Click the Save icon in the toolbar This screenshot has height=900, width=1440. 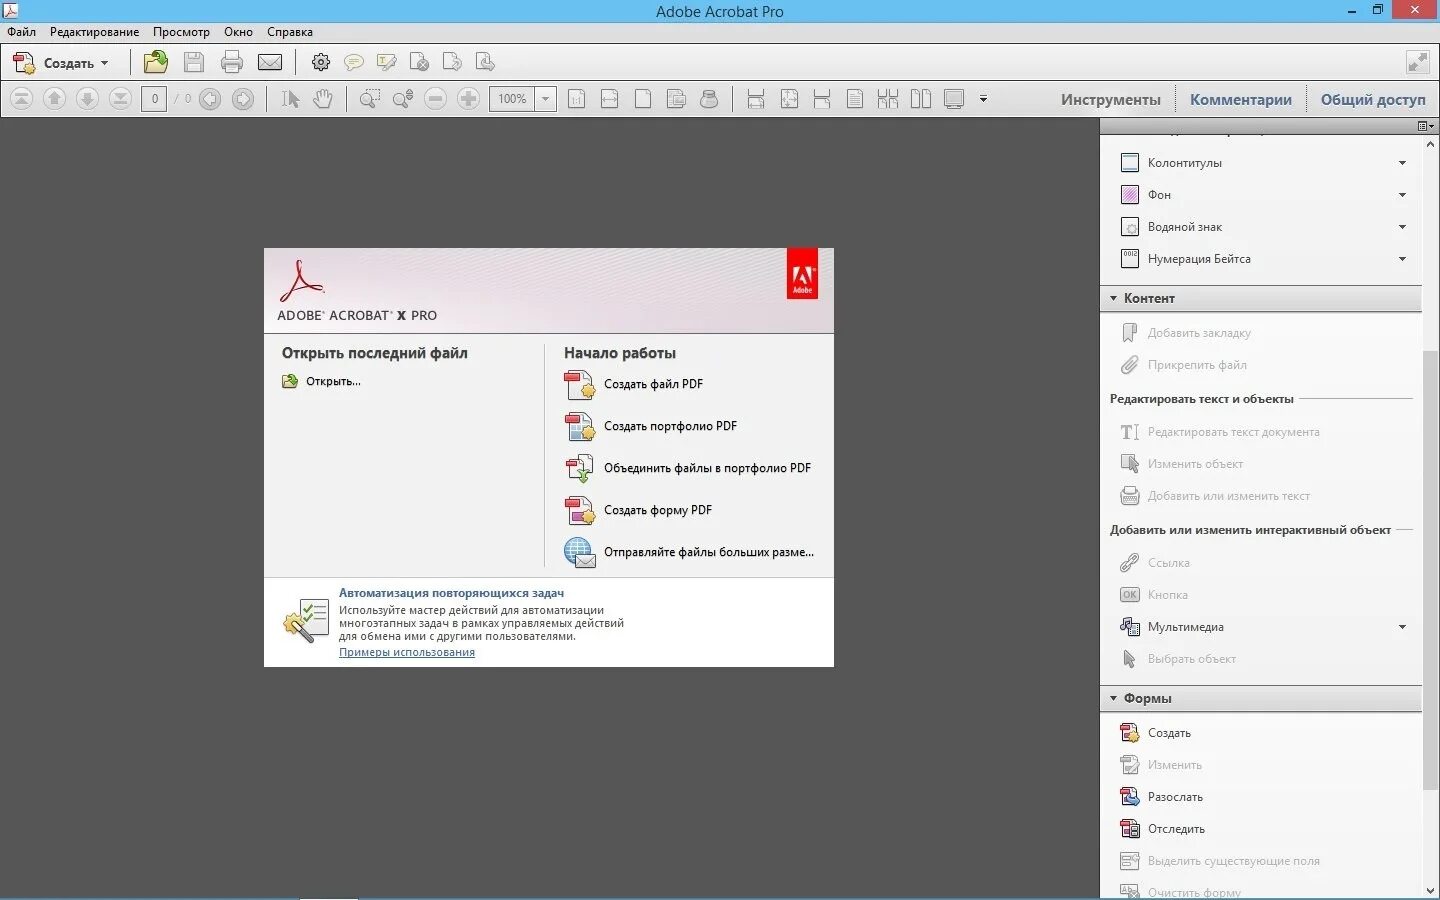pos(193,62)
